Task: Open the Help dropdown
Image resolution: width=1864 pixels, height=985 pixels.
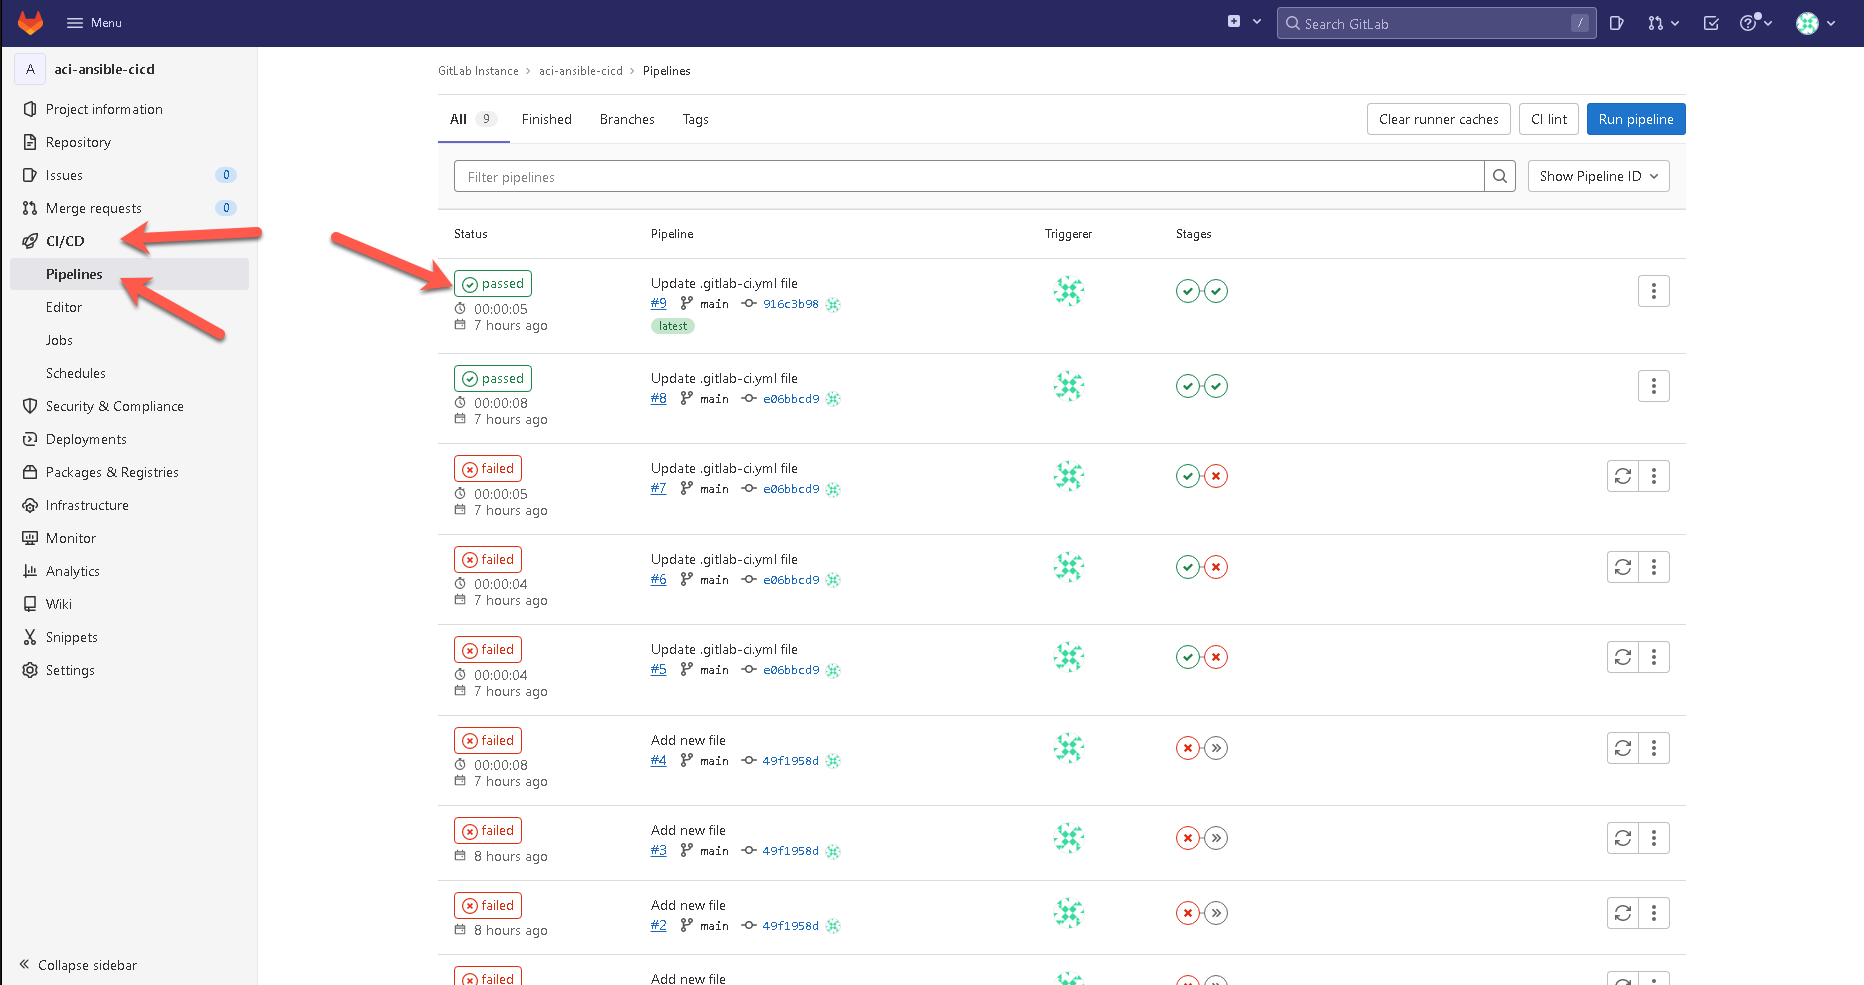Action: 1755,23
